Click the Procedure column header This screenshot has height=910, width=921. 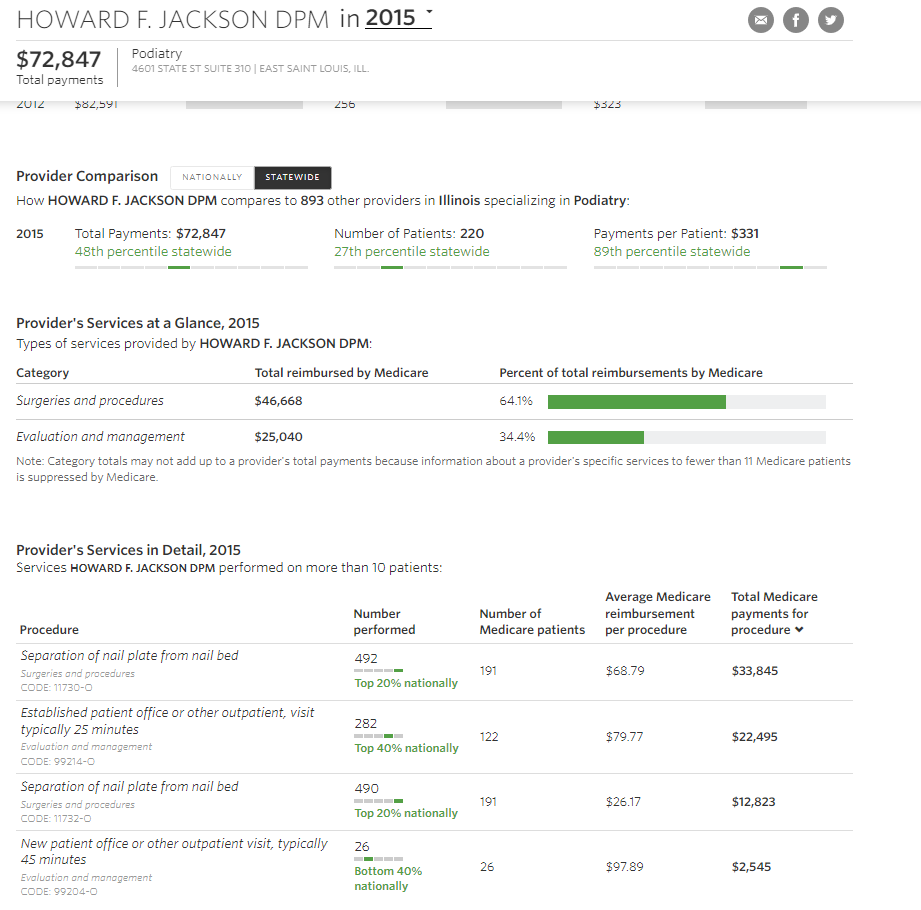pyautogui.click(x=49, y=630)
